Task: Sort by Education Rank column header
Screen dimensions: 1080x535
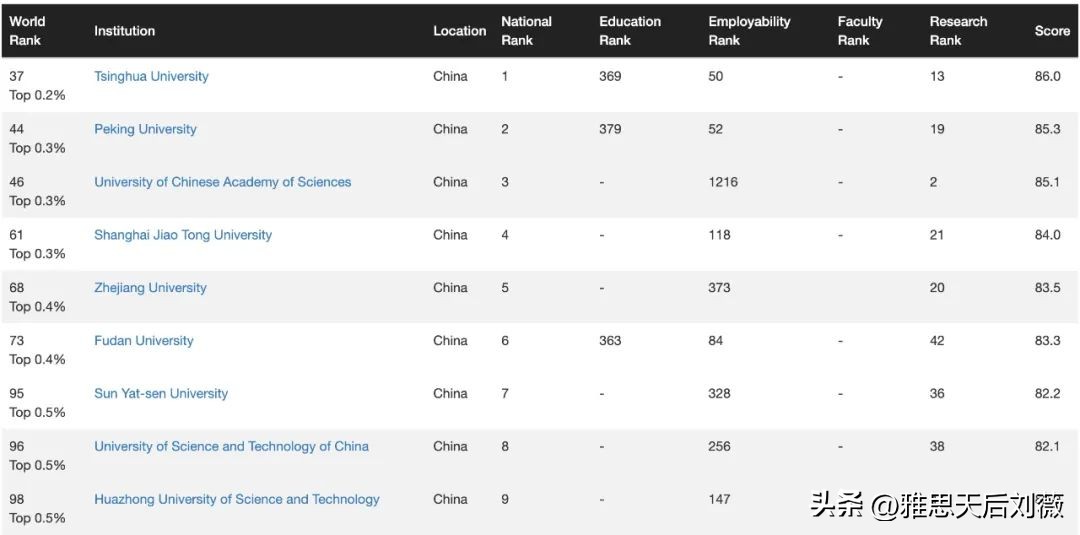Action: 630,31
